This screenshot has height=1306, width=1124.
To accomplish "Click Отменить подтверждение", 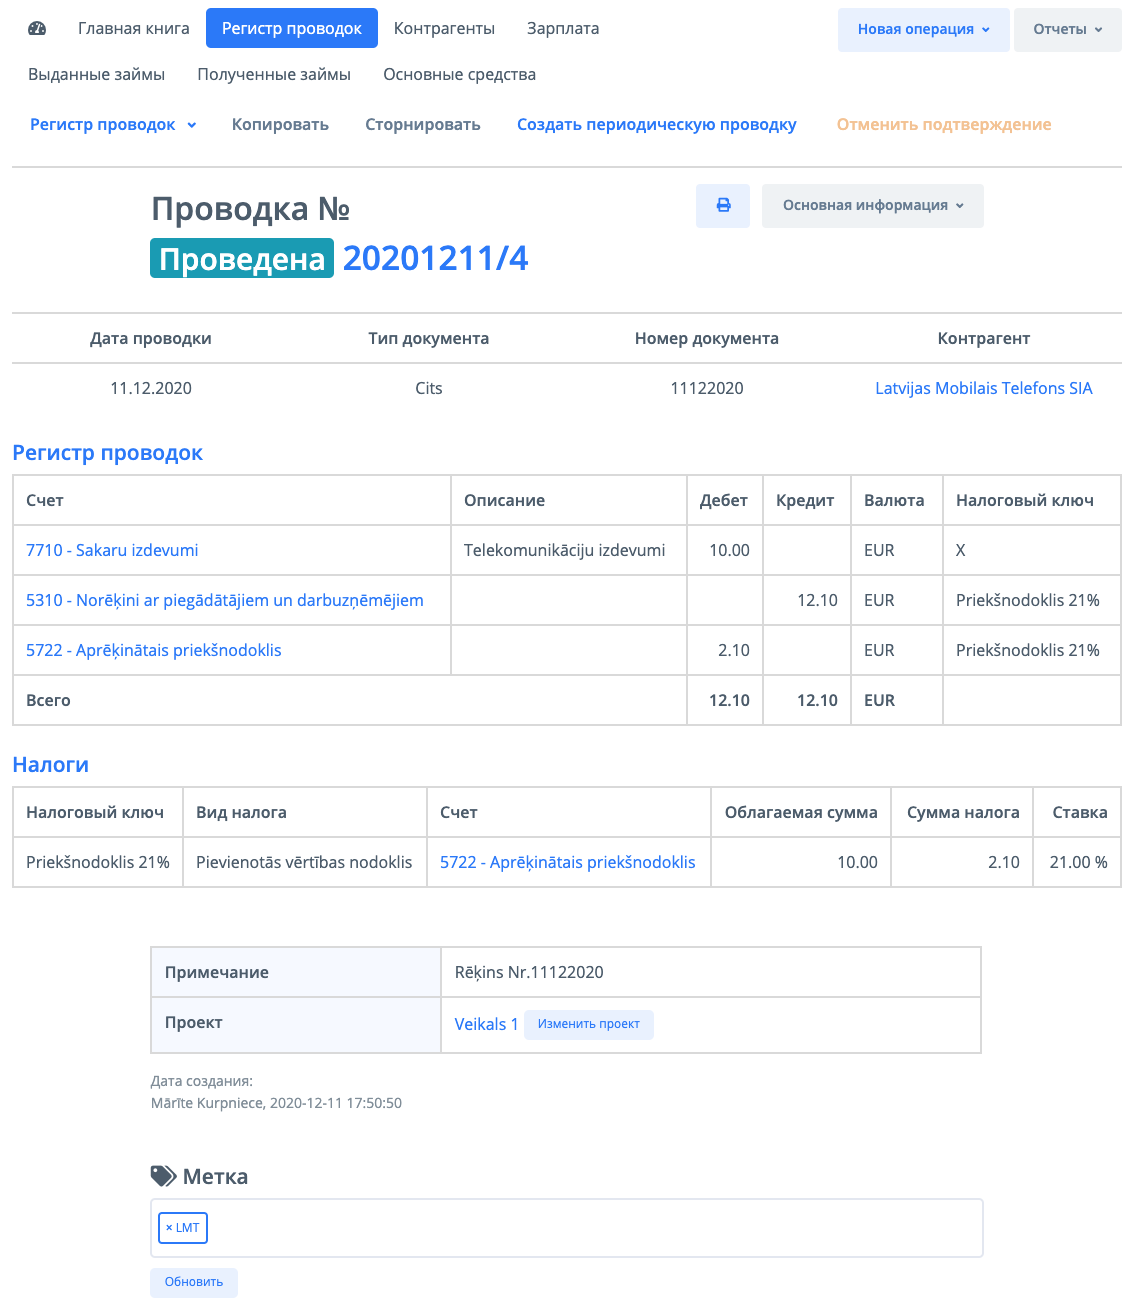I will click(944, 124).
